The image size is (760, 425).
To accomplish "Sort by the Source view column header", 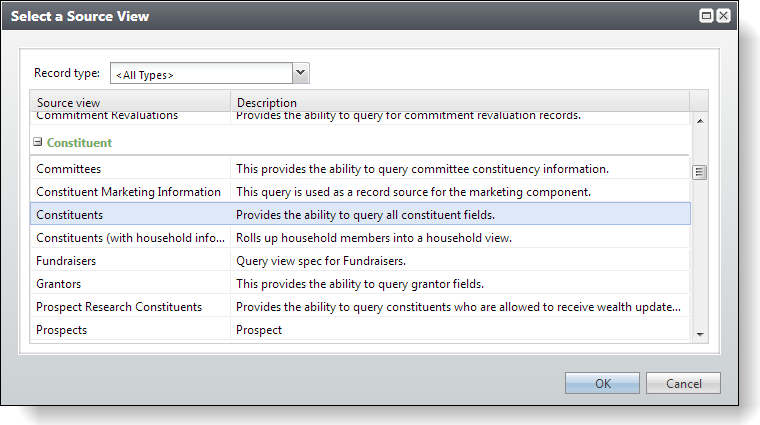I will click(x=130, y=102).
